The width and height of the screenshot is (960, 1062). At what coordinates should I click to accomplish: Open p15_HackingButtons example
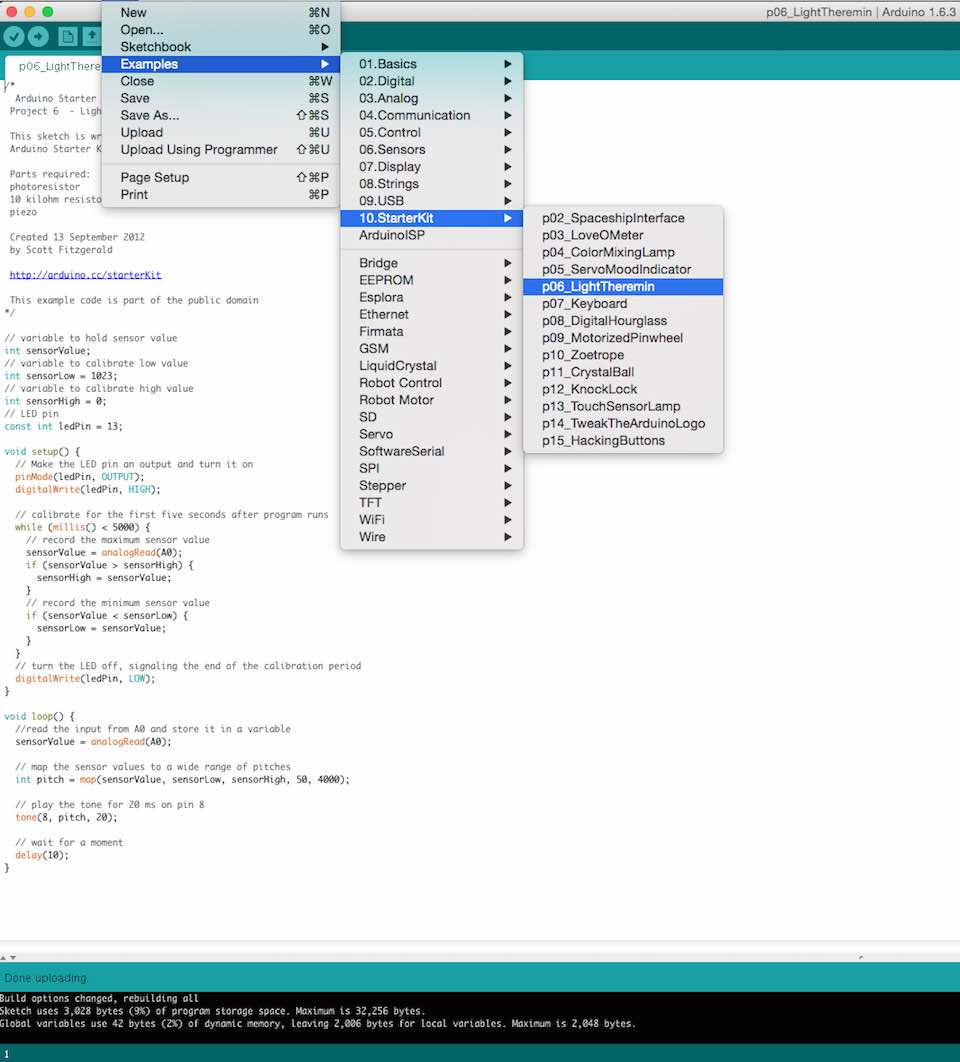pos(623,441)
